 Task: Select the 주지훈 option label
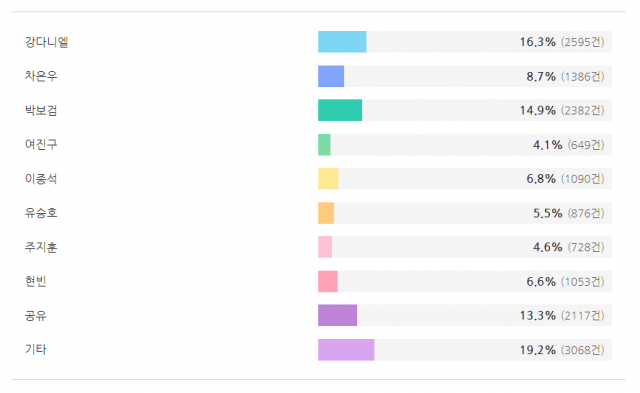41,247
